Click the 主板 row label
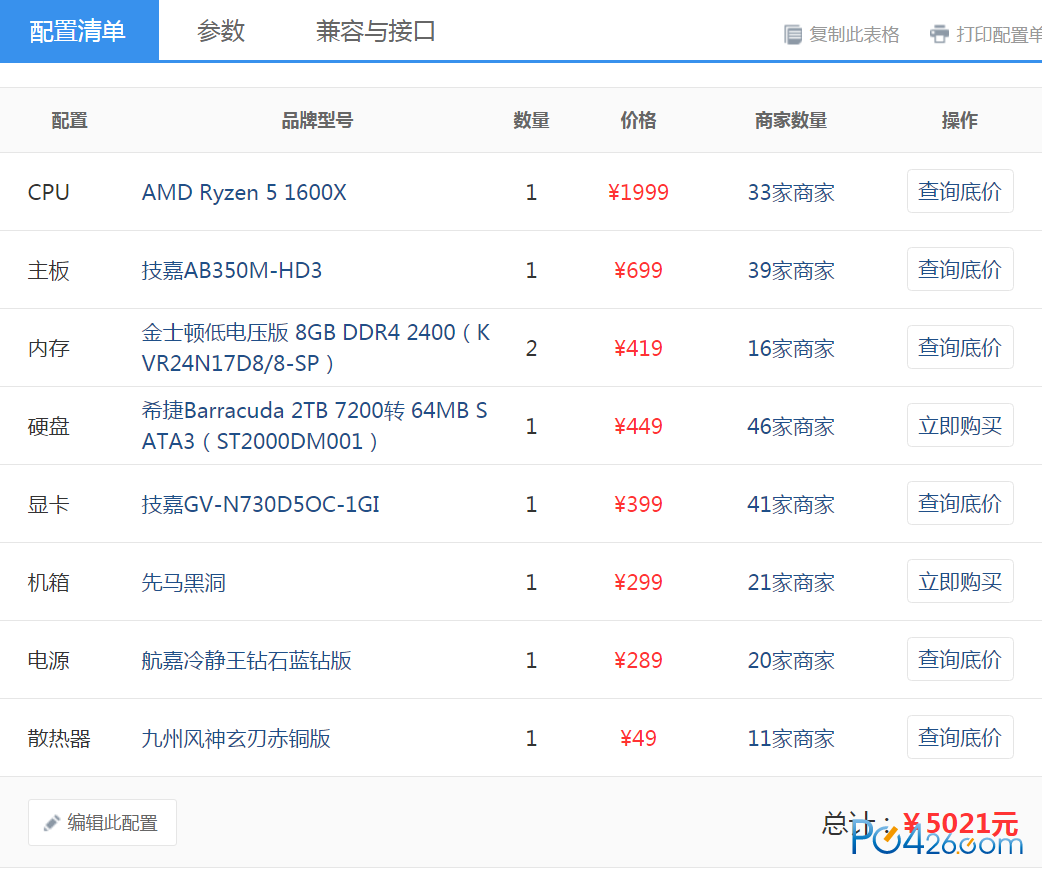 [49, 270]
